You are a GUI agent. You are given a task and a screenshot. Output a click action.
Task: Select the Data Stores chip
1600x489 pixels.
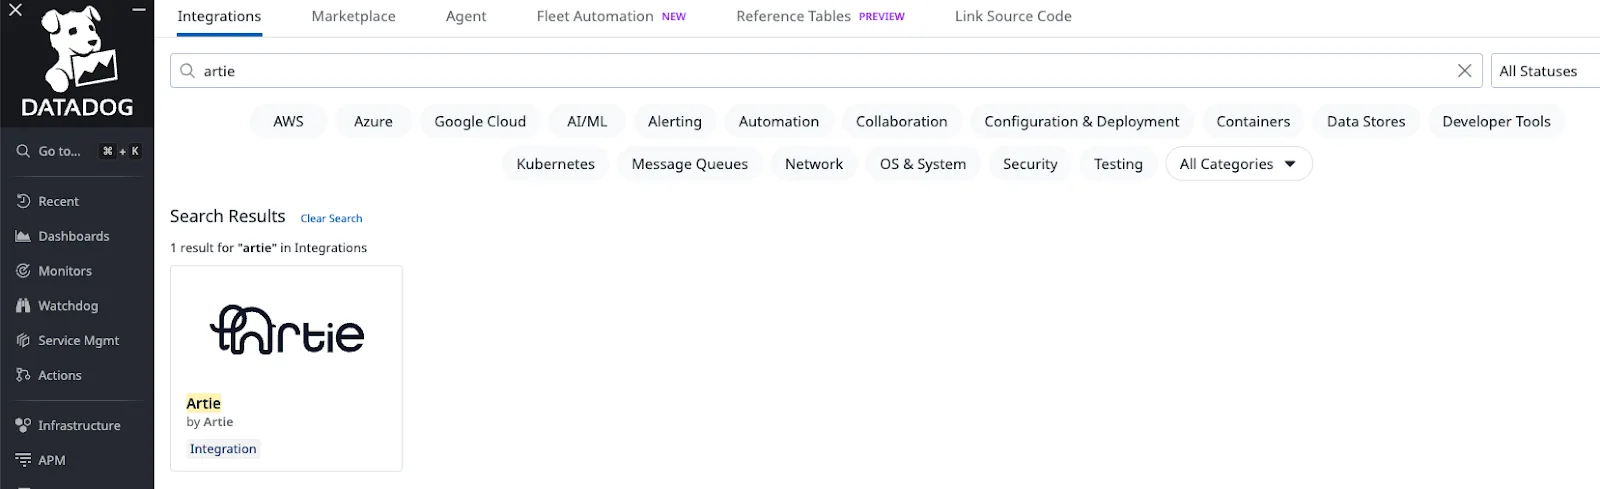pyautogui.click(x=1366, y=121)
